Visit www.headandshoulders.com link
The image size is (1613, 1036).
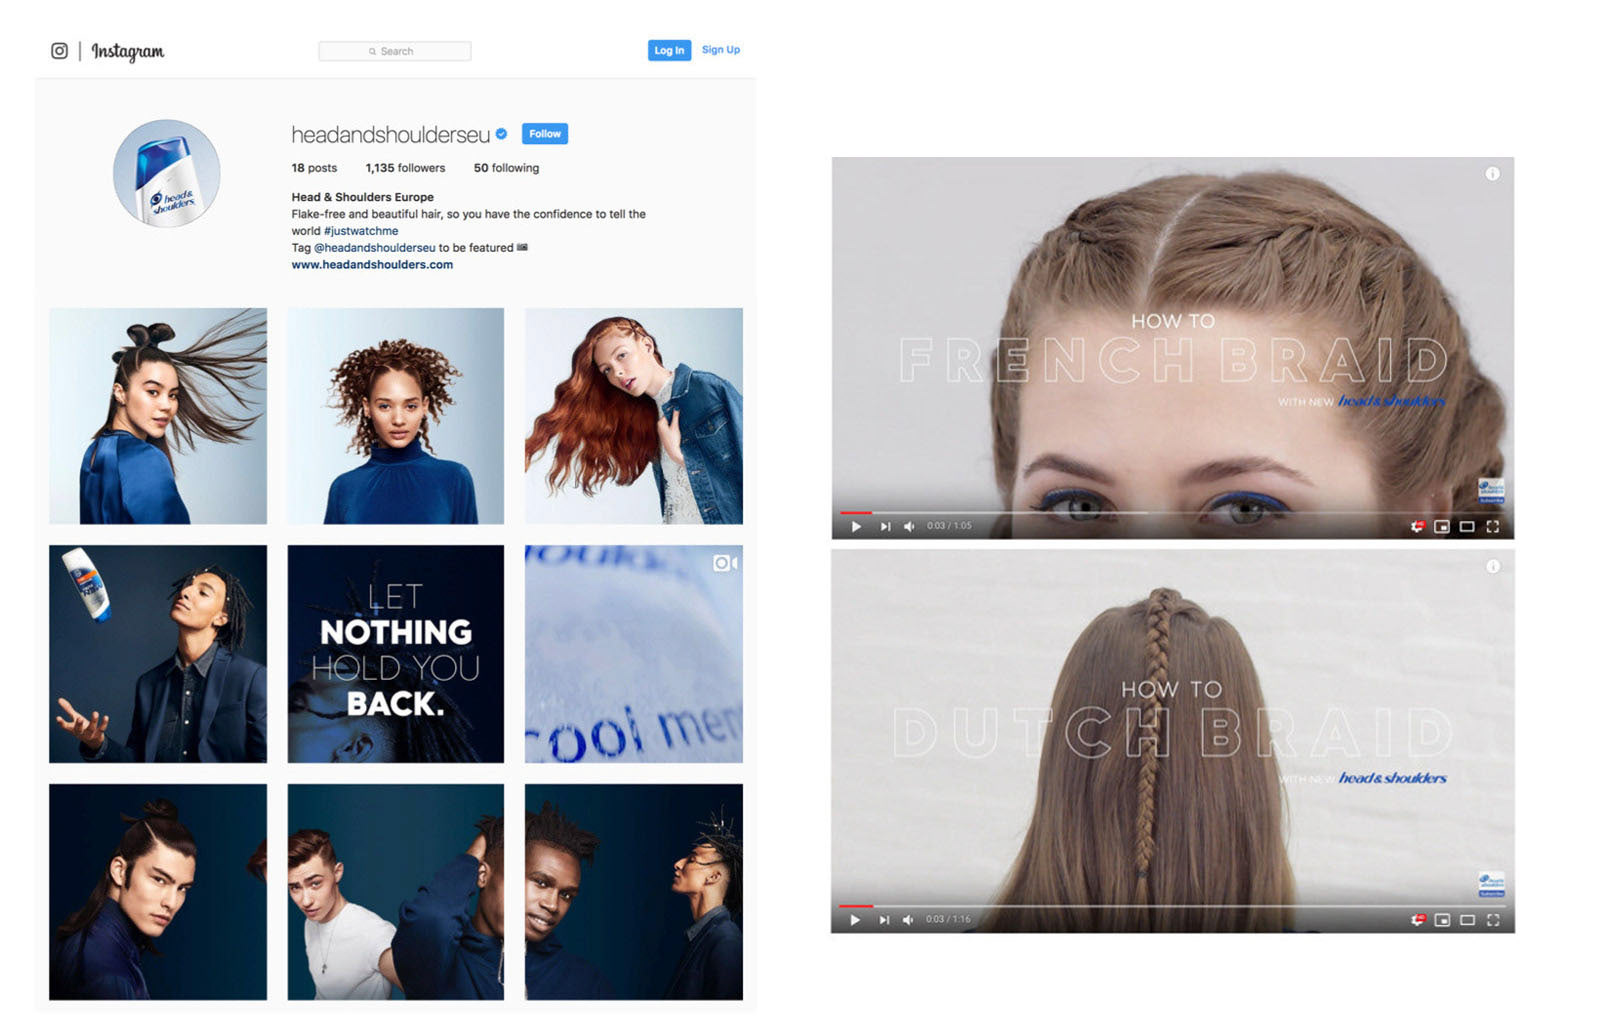point(372,265)
